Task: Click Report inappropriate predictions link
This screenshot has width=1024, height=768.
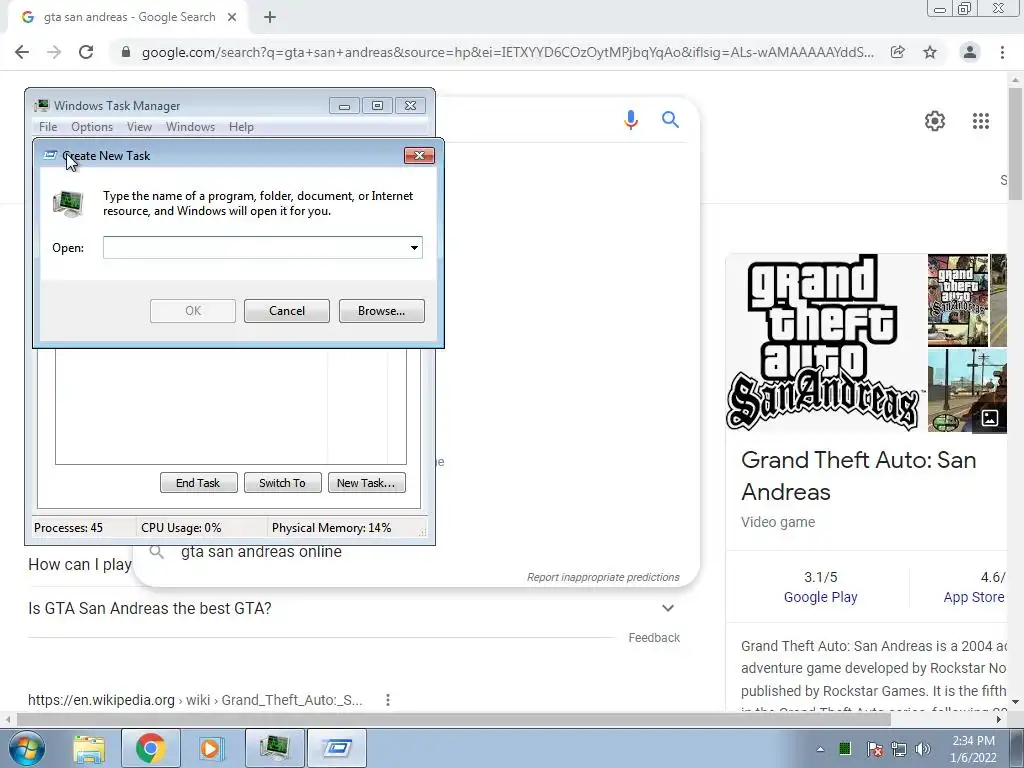Action: click(603, 577)
